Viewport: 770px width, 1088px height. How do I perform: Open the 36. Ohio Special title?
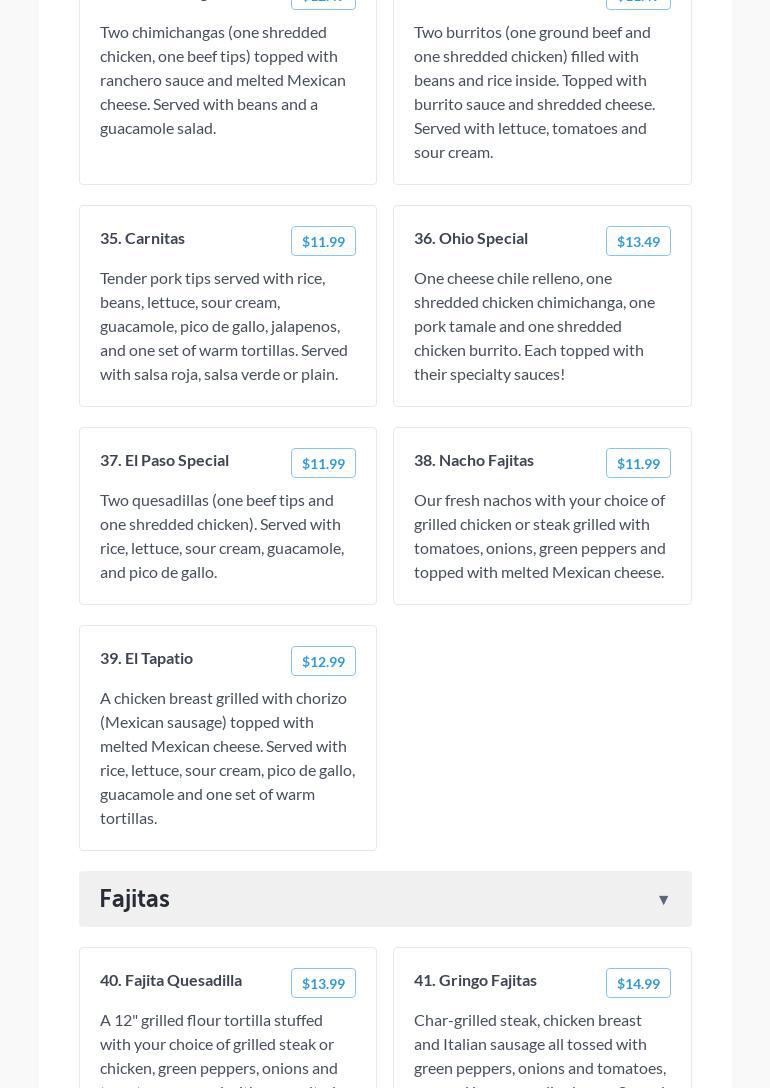(471, 238)
